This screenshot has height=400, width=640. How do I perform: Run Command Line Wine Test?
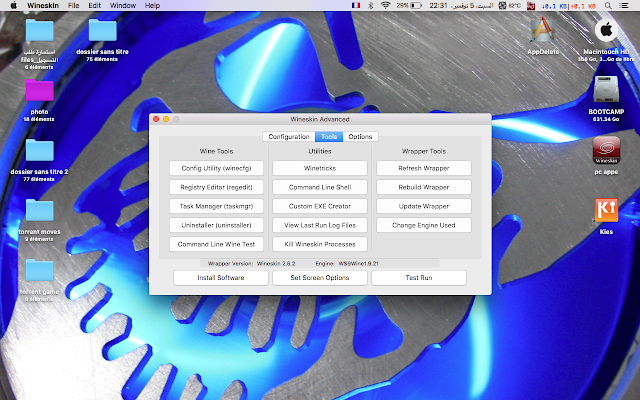(x=216, y=244)
